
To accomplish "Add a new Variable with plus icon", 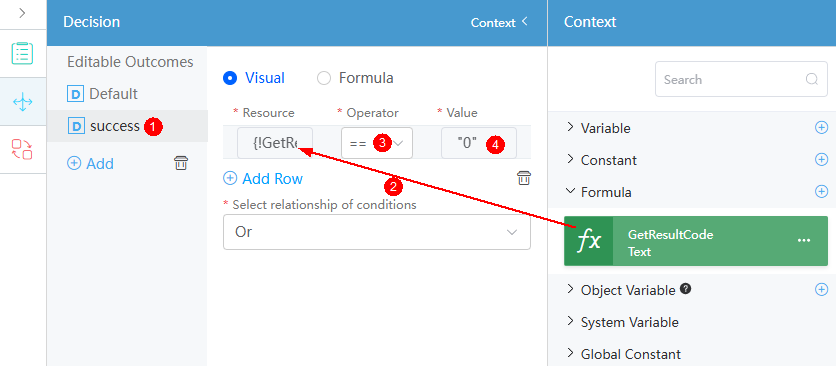I will pos(822,128).
